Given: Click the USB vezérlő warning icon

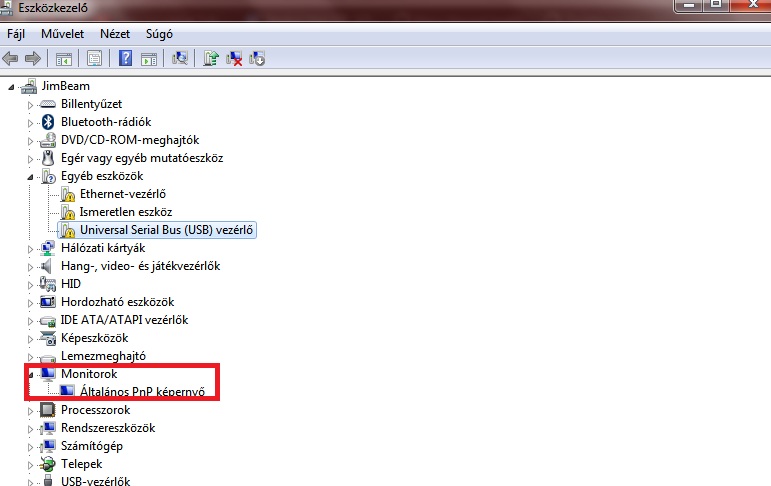Looking at the screenshot, I should [68, 230].
